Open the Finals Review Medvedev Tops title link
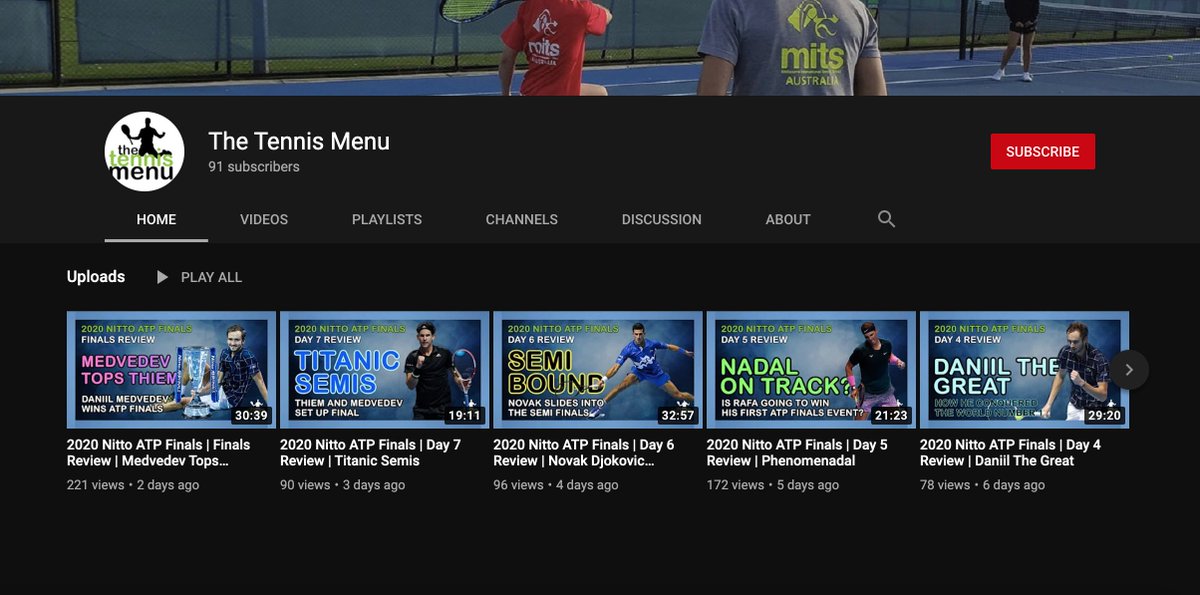 159,453
